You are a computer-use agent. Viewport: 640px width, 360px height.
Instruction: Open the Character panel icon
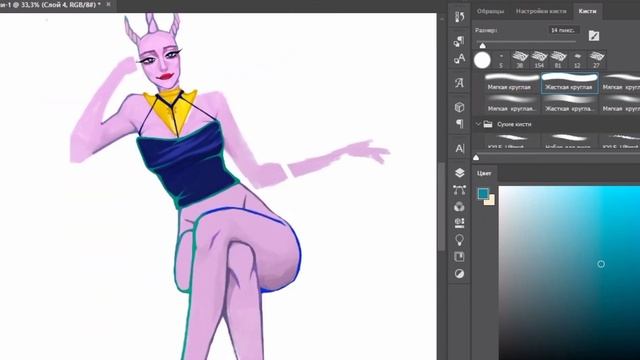click(459, 149)
